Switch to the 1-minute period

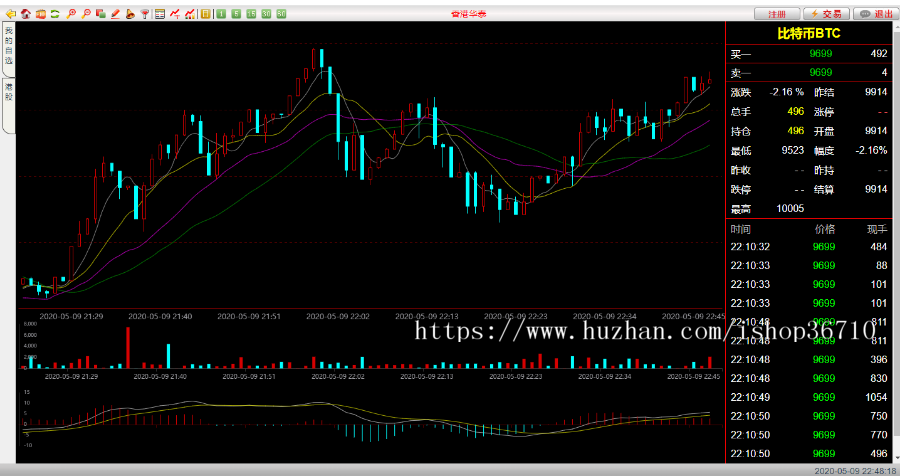[x=221, y=14]
